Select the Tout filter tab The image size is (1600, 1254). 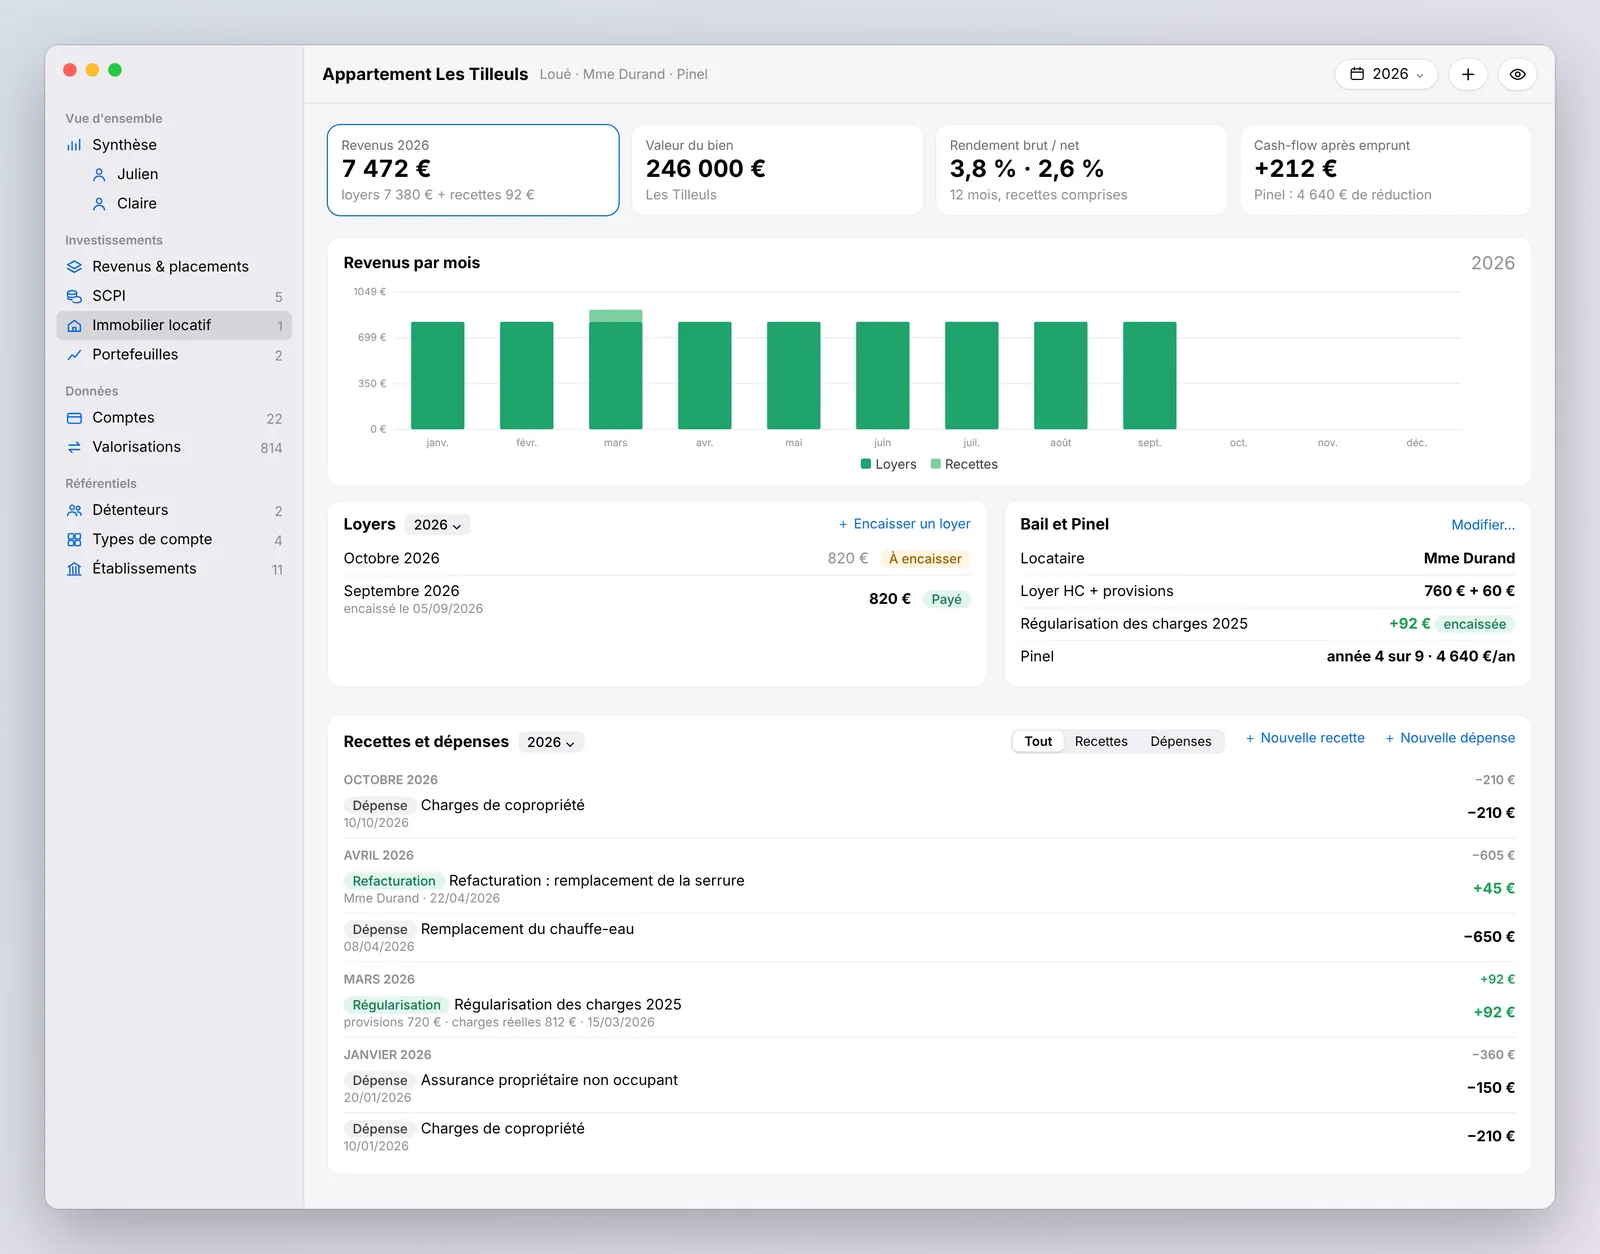pos(1038,741)
